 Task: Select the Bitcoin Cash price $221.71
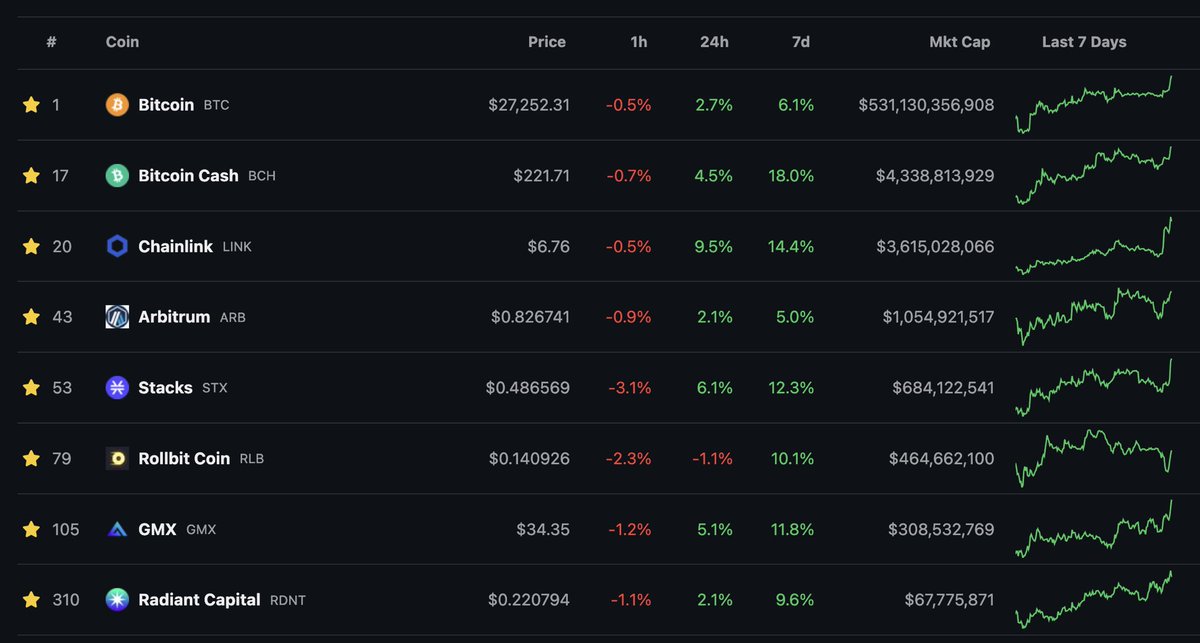(542, 175)
